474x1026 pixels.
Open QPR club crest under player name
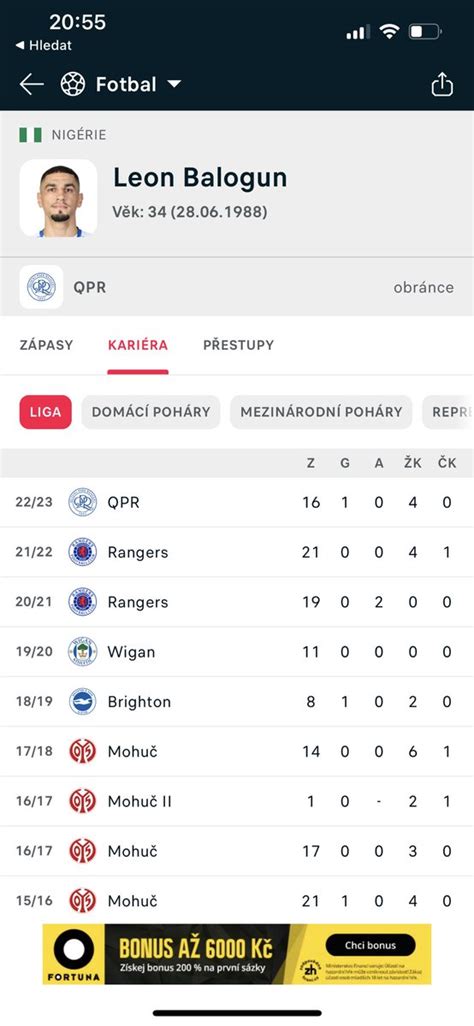(x=41, y=287)
